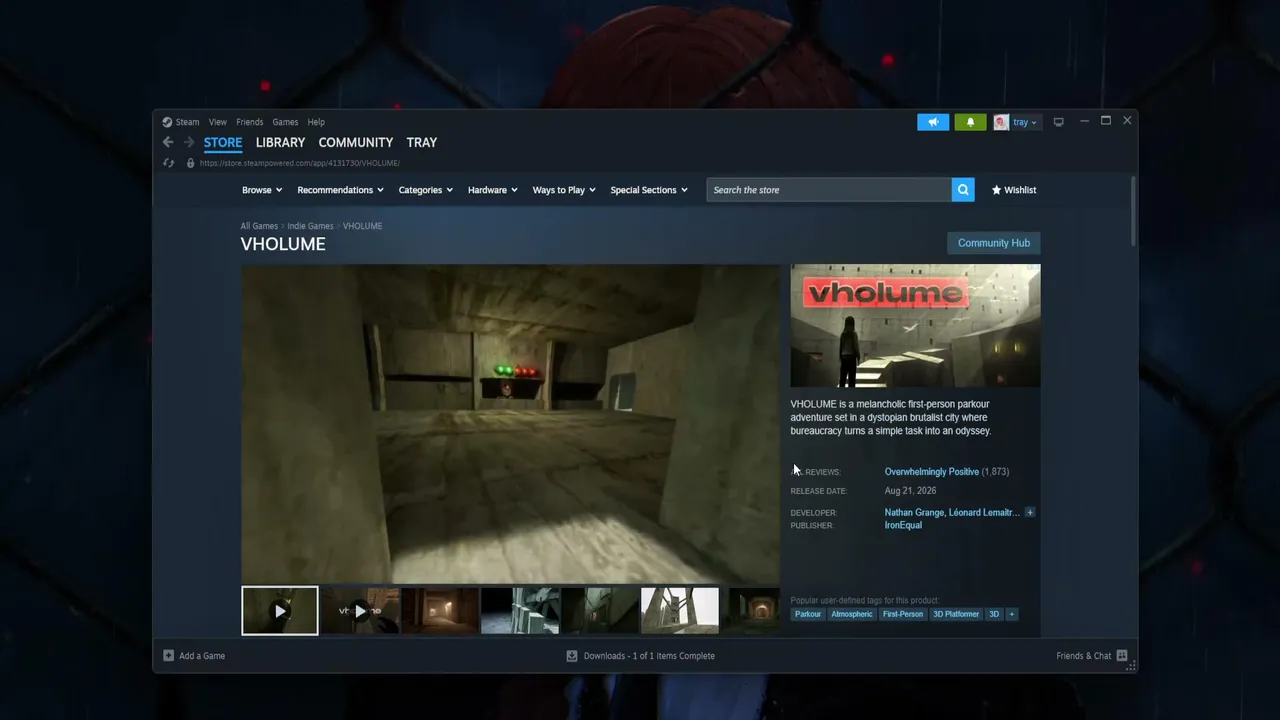Open the View menu
The height and width of the screenshot is (720, 1280).
click(218, 122)
